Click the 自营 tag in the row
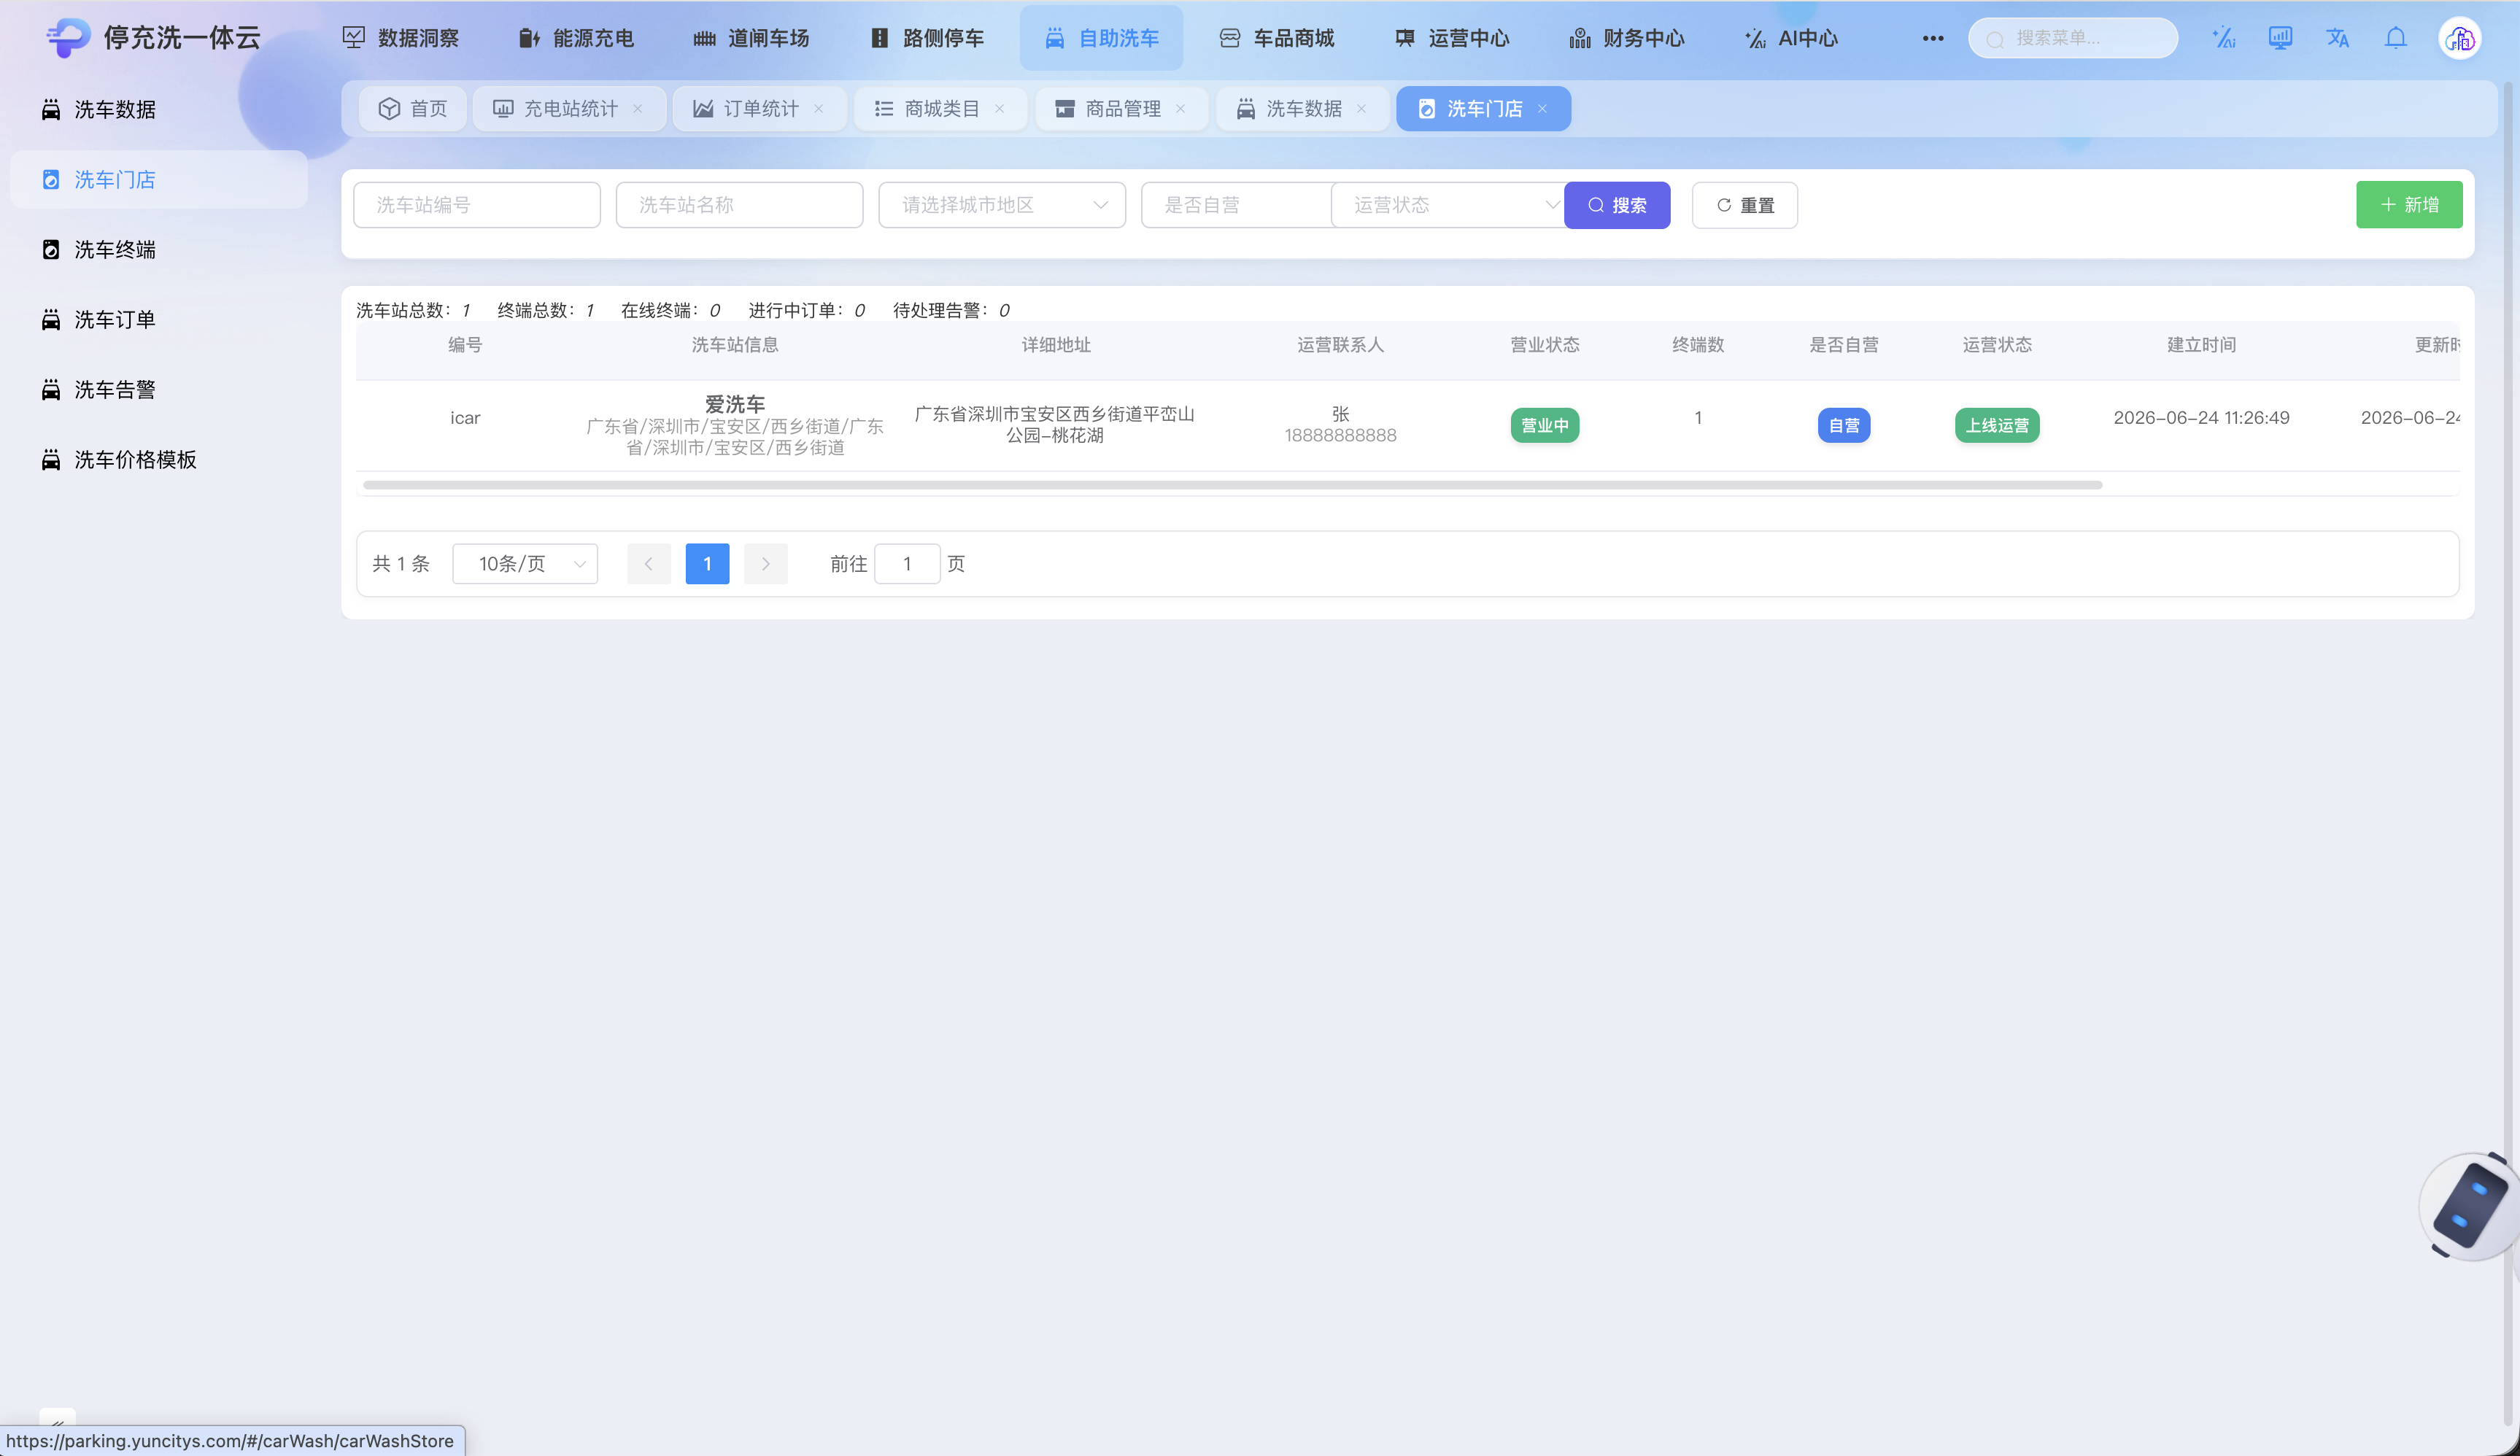 (x=1843, y=425)
